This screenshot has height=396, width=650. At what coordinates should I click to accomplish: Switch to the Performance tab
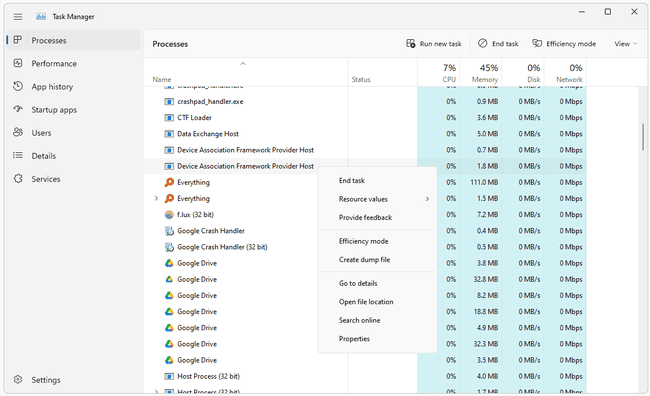73,63
